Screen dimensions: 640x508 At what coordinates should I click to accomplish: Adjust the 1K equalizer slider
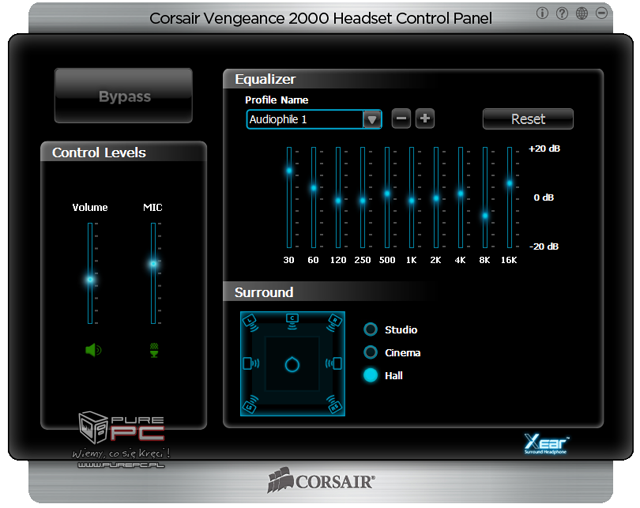point(411,200)
